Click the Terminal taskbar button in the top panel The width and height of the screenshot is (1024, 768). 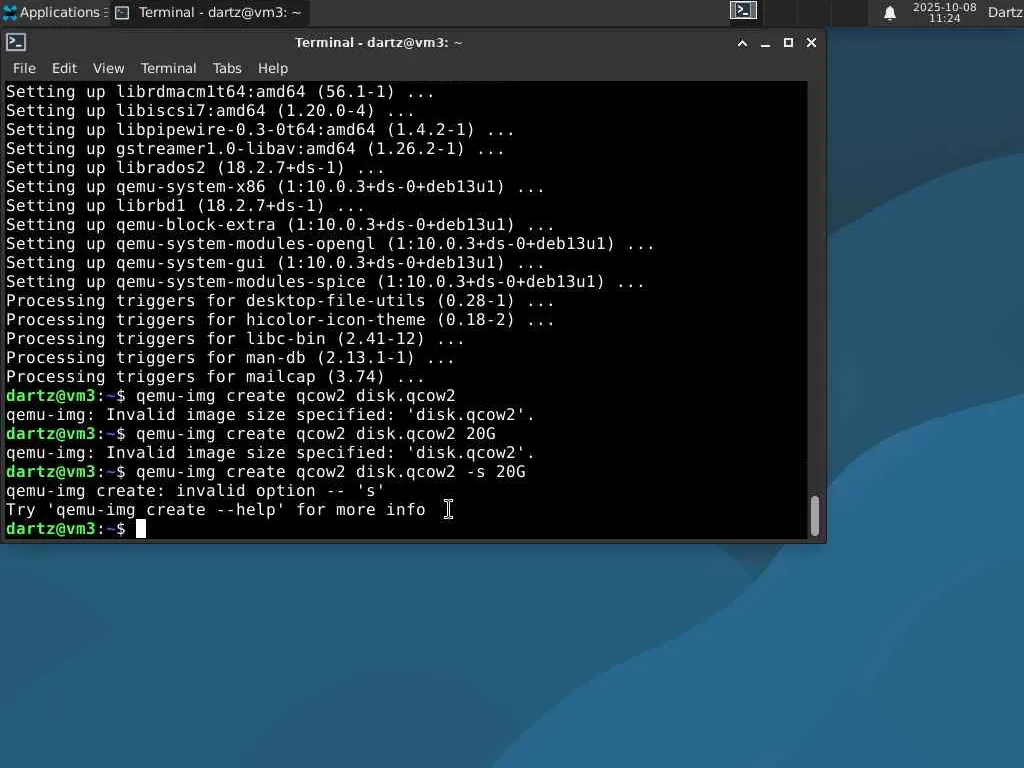click(210, 12)
